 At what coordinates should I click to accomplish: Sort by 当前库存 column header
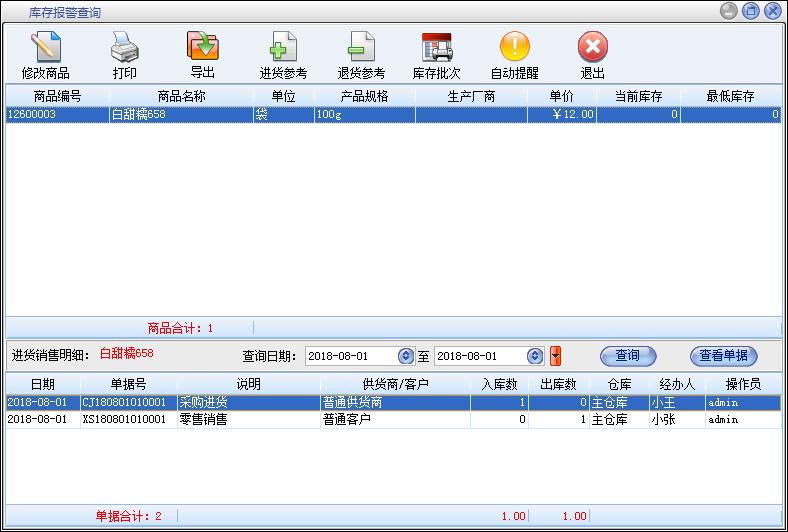pos(638,96)
